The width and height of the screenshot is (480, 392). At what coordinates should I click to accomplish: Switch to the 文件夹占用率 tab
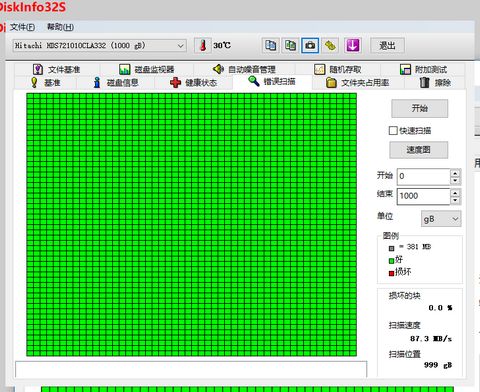(x=358, y=82)
